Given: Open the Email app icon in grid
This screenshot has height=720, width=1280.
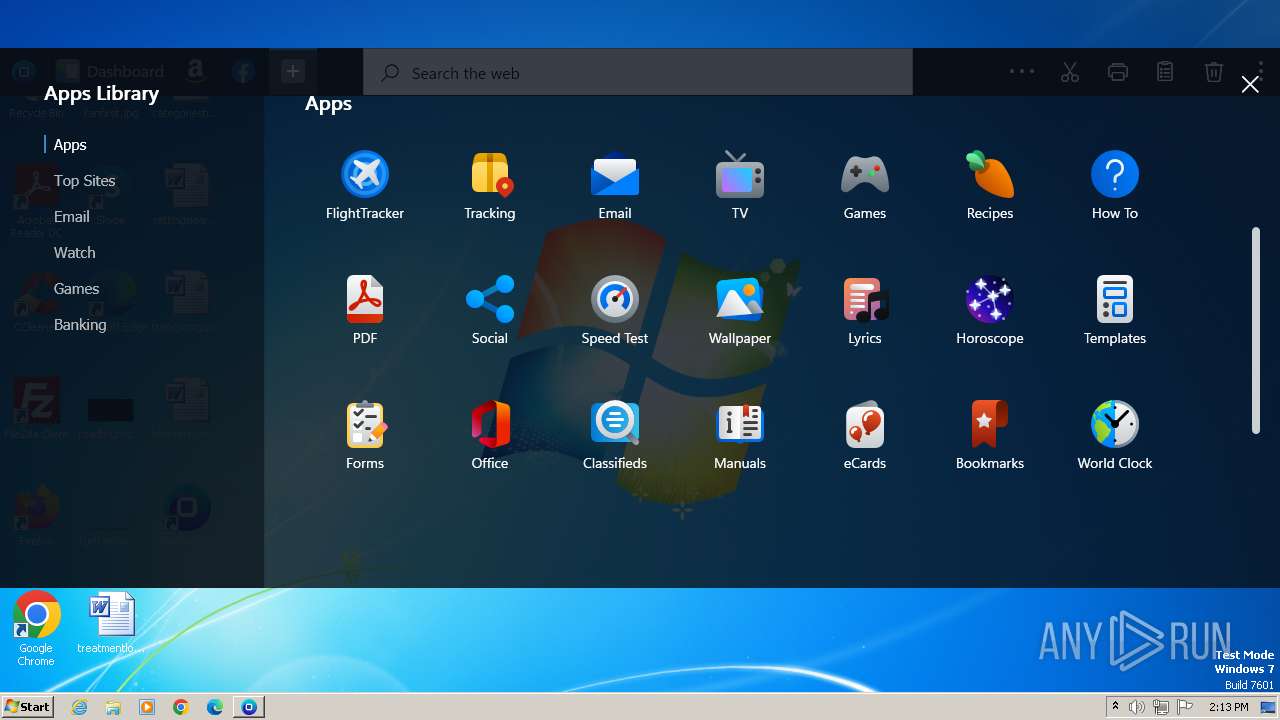Looking at the screenshot, I should (x=615, y=186).
